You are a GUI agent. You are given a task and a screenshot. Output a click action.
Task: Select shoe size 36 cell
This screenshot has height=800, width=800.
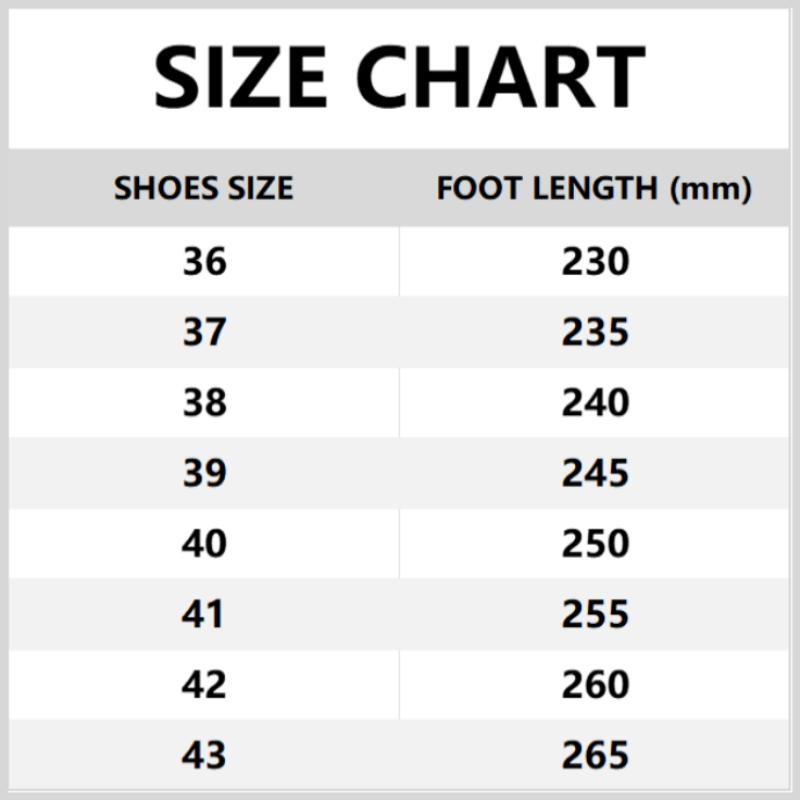coord(204,262)
